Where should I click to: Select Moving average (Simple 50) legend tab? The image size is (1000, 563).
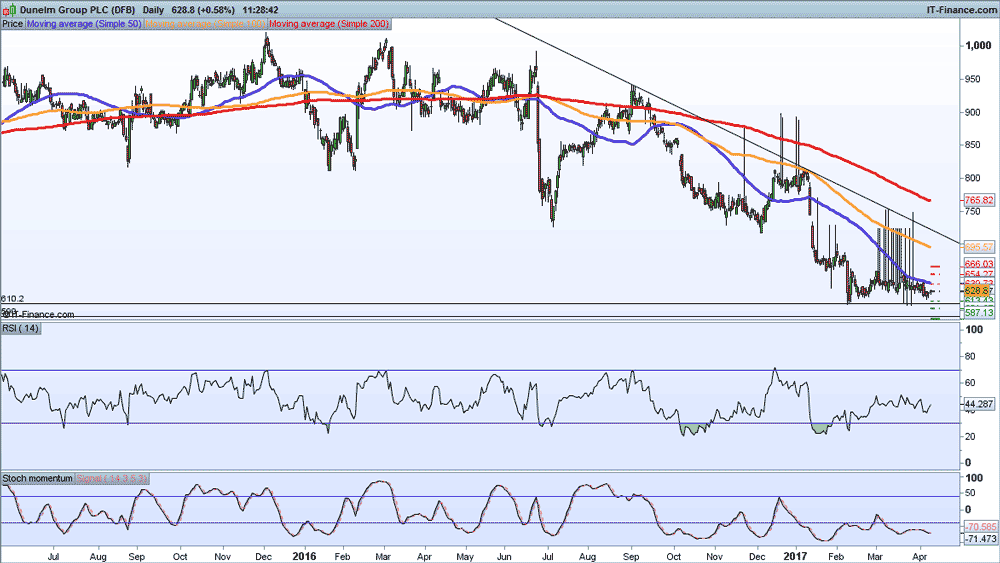click(x=84, y=24)
